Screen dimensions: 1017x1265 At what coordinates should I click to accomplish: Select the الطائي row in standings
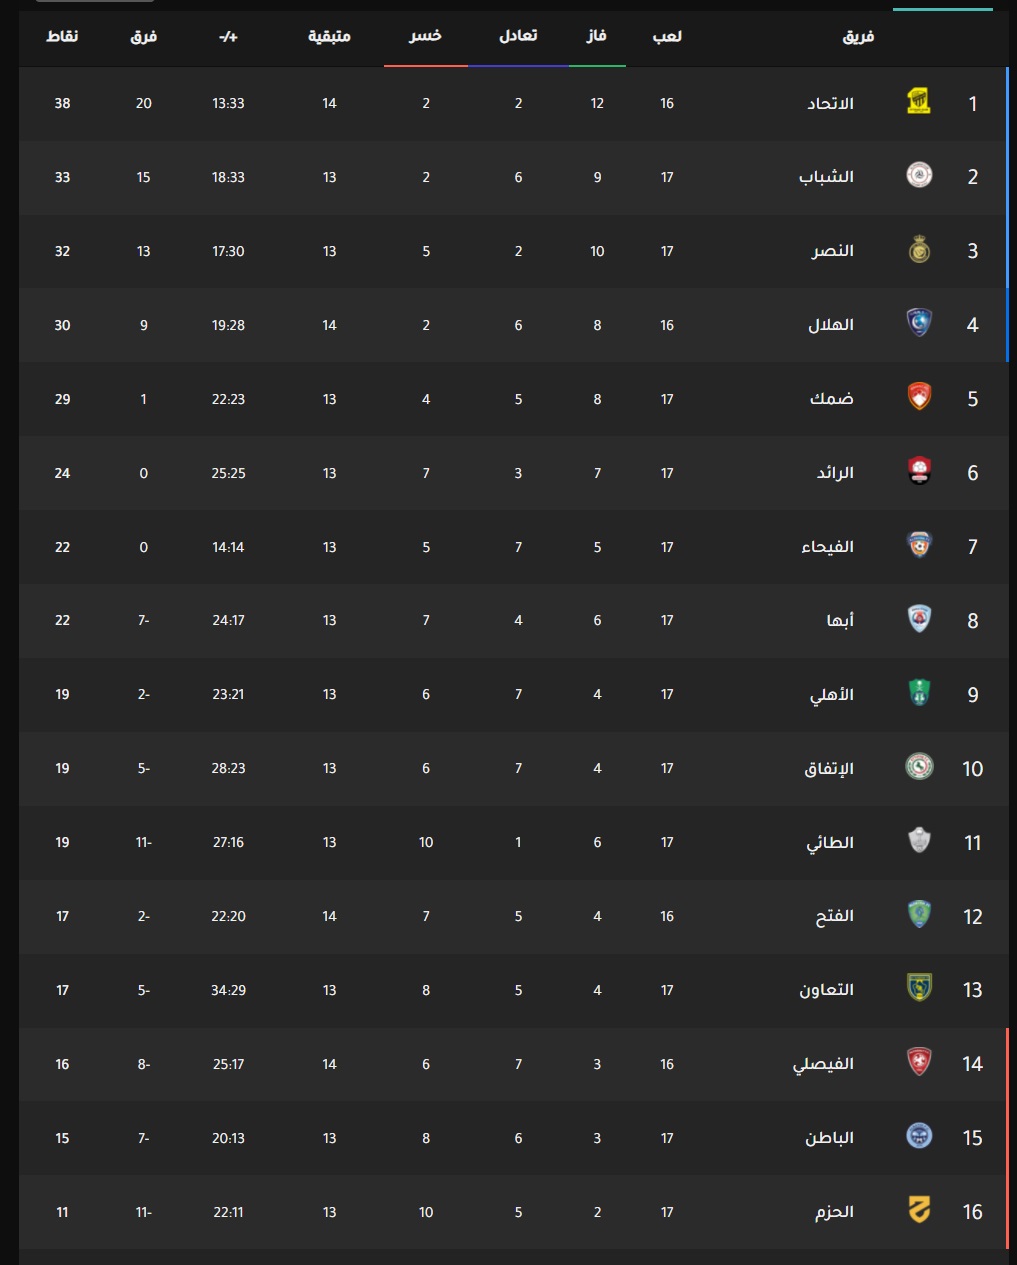[x=513, y=843]
